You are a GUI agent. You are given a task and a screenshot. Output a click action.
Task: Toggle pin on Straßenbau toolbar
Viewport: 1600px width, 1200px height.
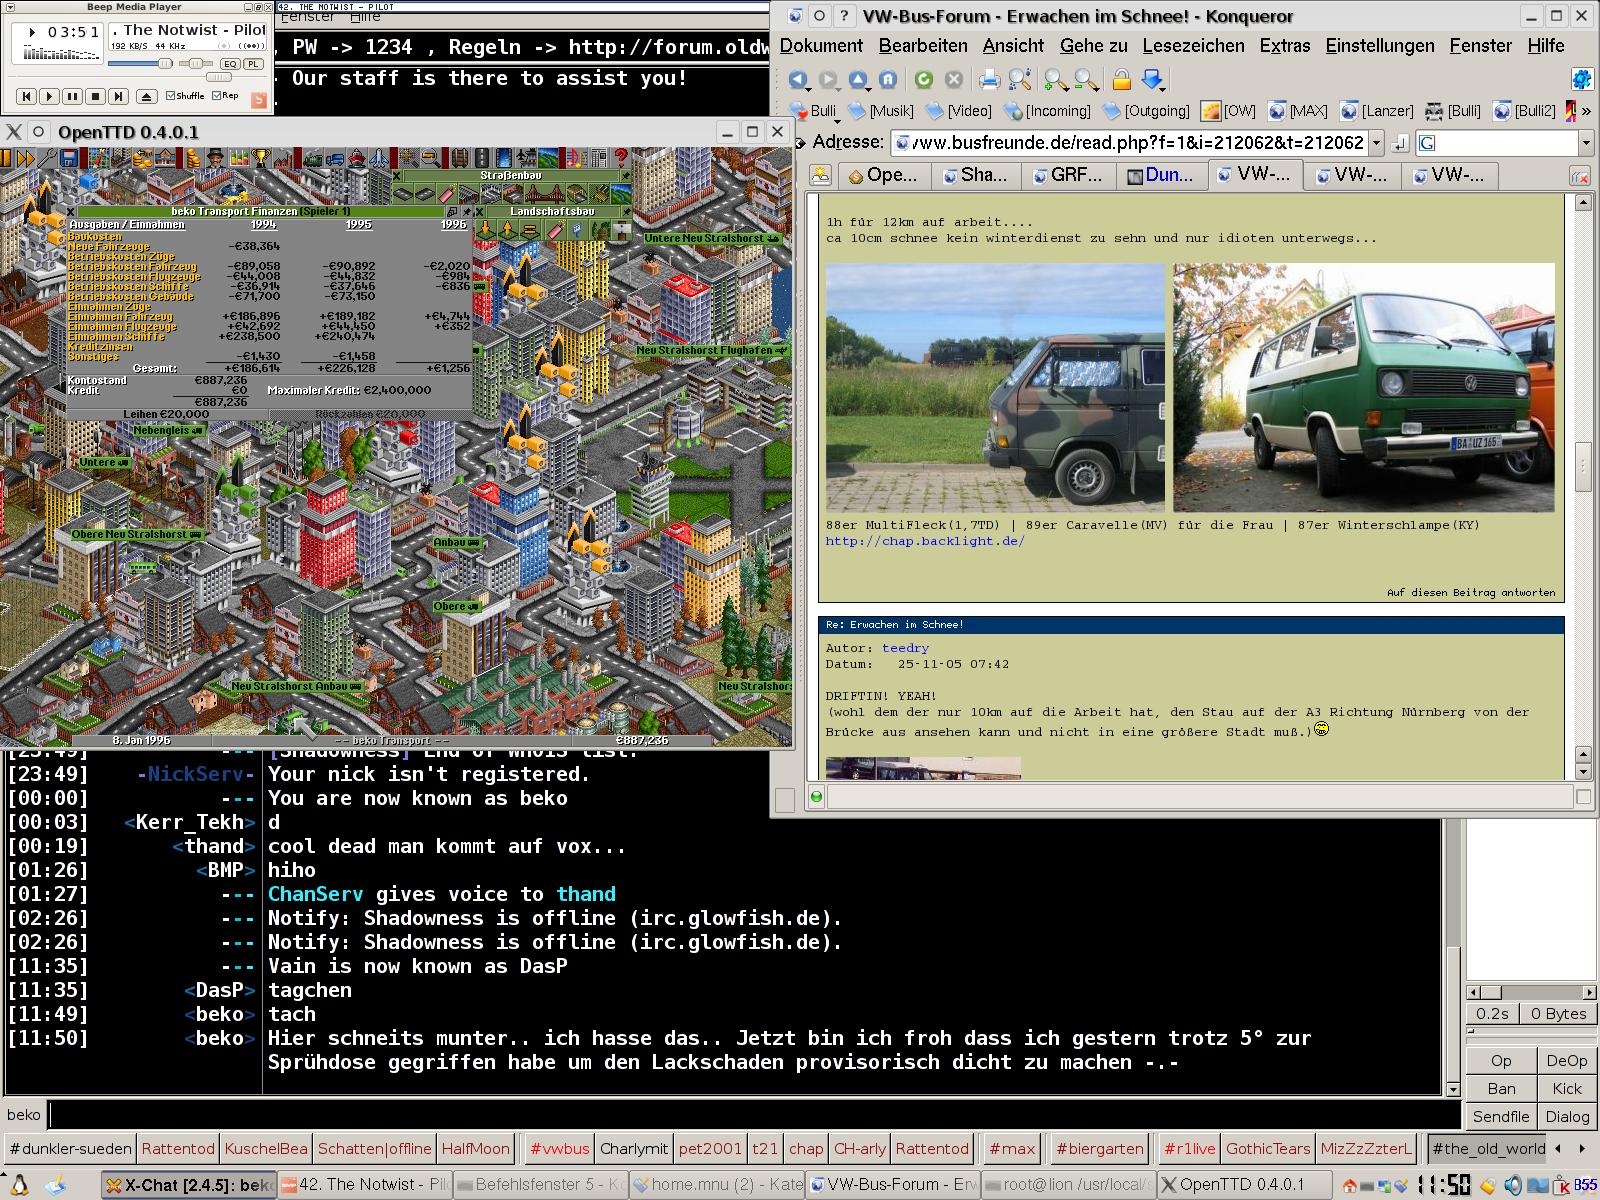point(626,175)
